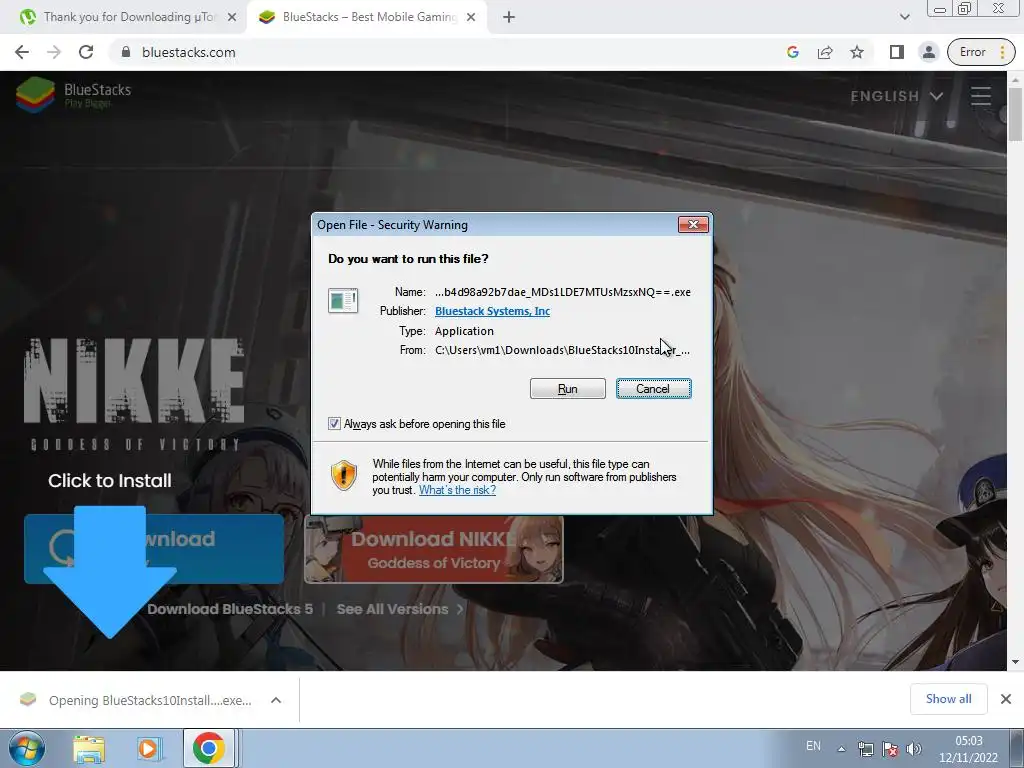Close the Security Warning dialog with X
This screenshot has width=1024, height=768.
click(x=693, y=225)
